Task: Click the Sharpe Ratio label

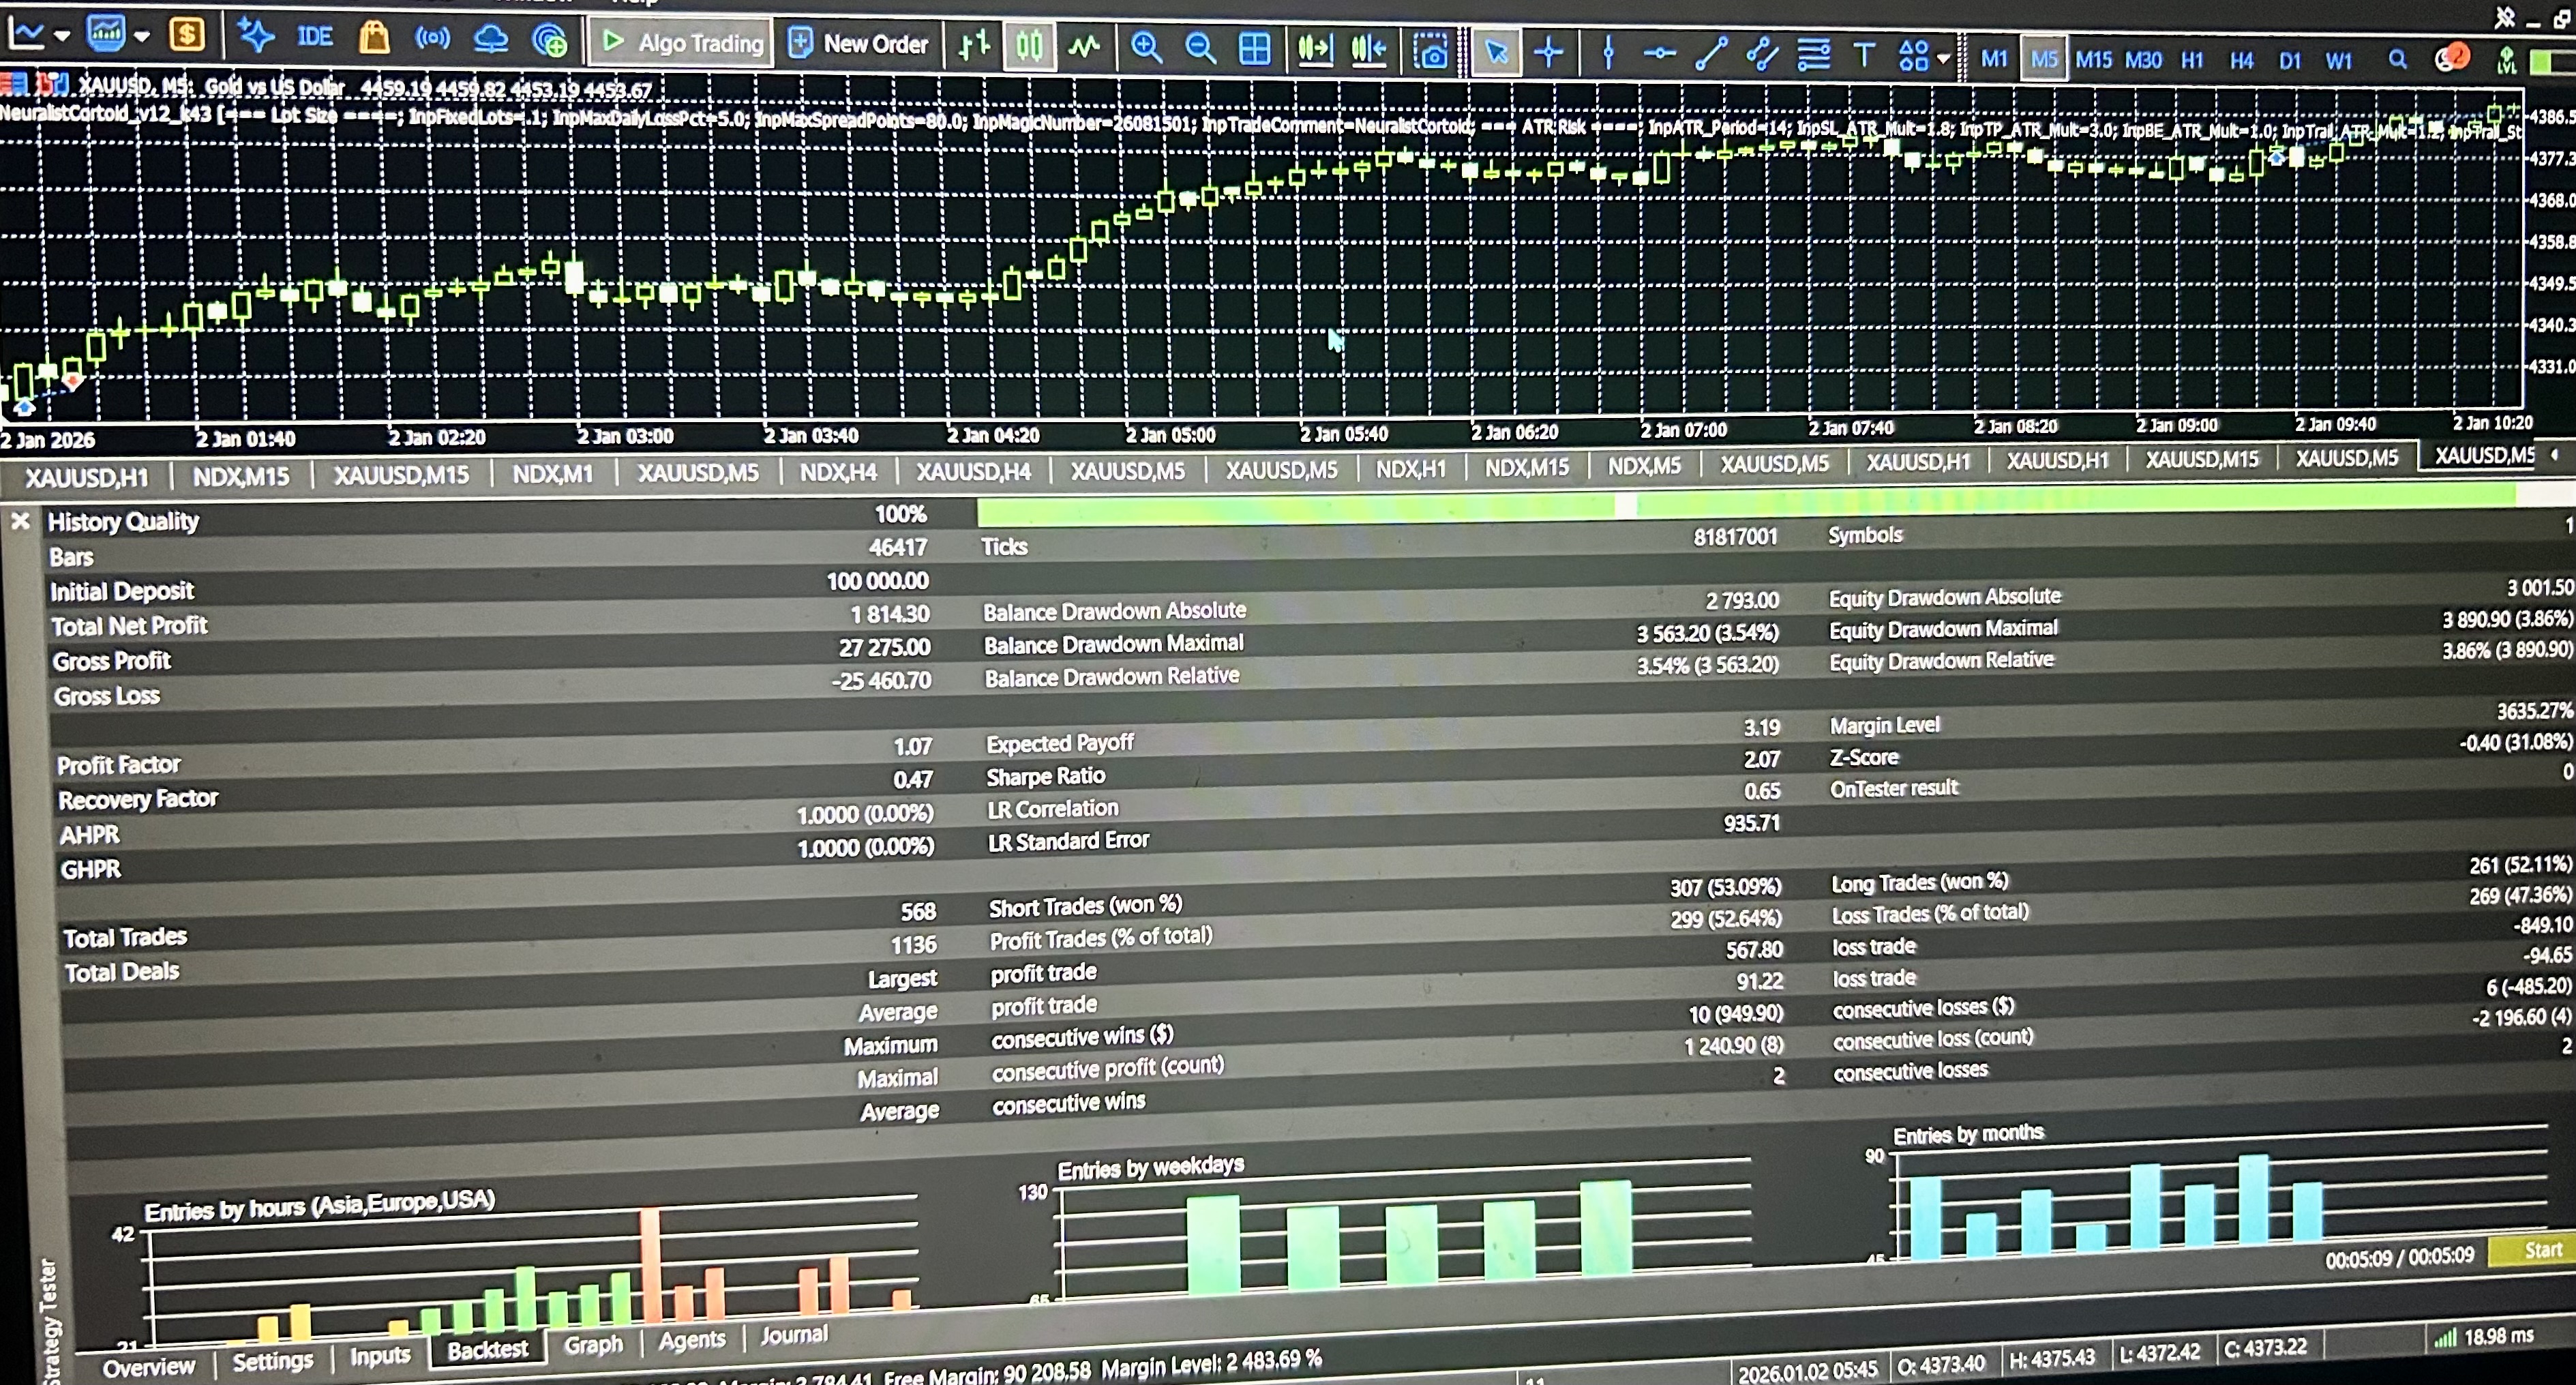Action: click(x=1045, y=777)
